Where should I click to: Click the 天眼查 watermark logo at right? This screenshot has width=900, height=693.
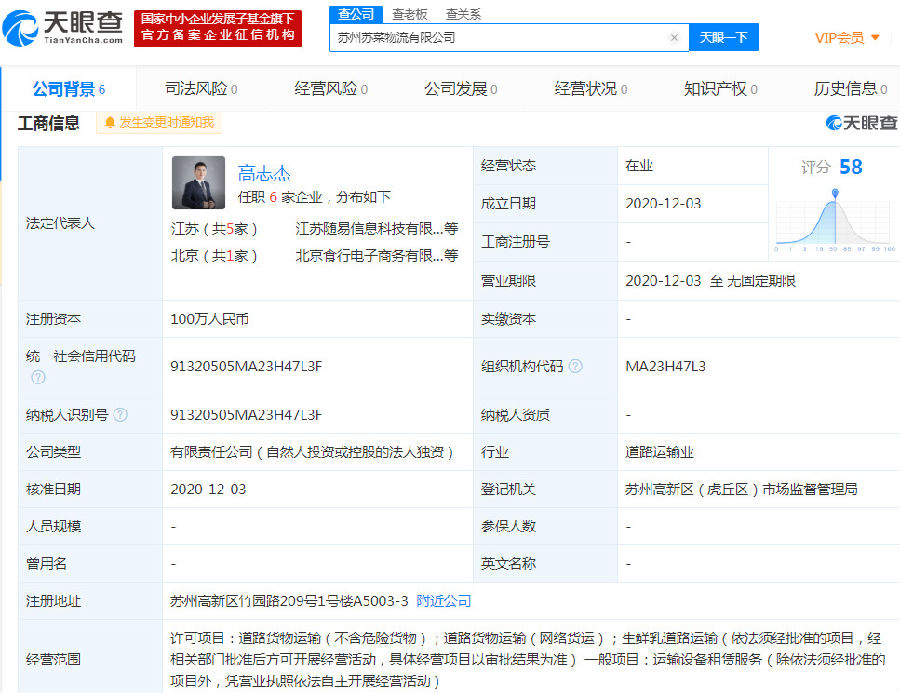coord(861,122)
